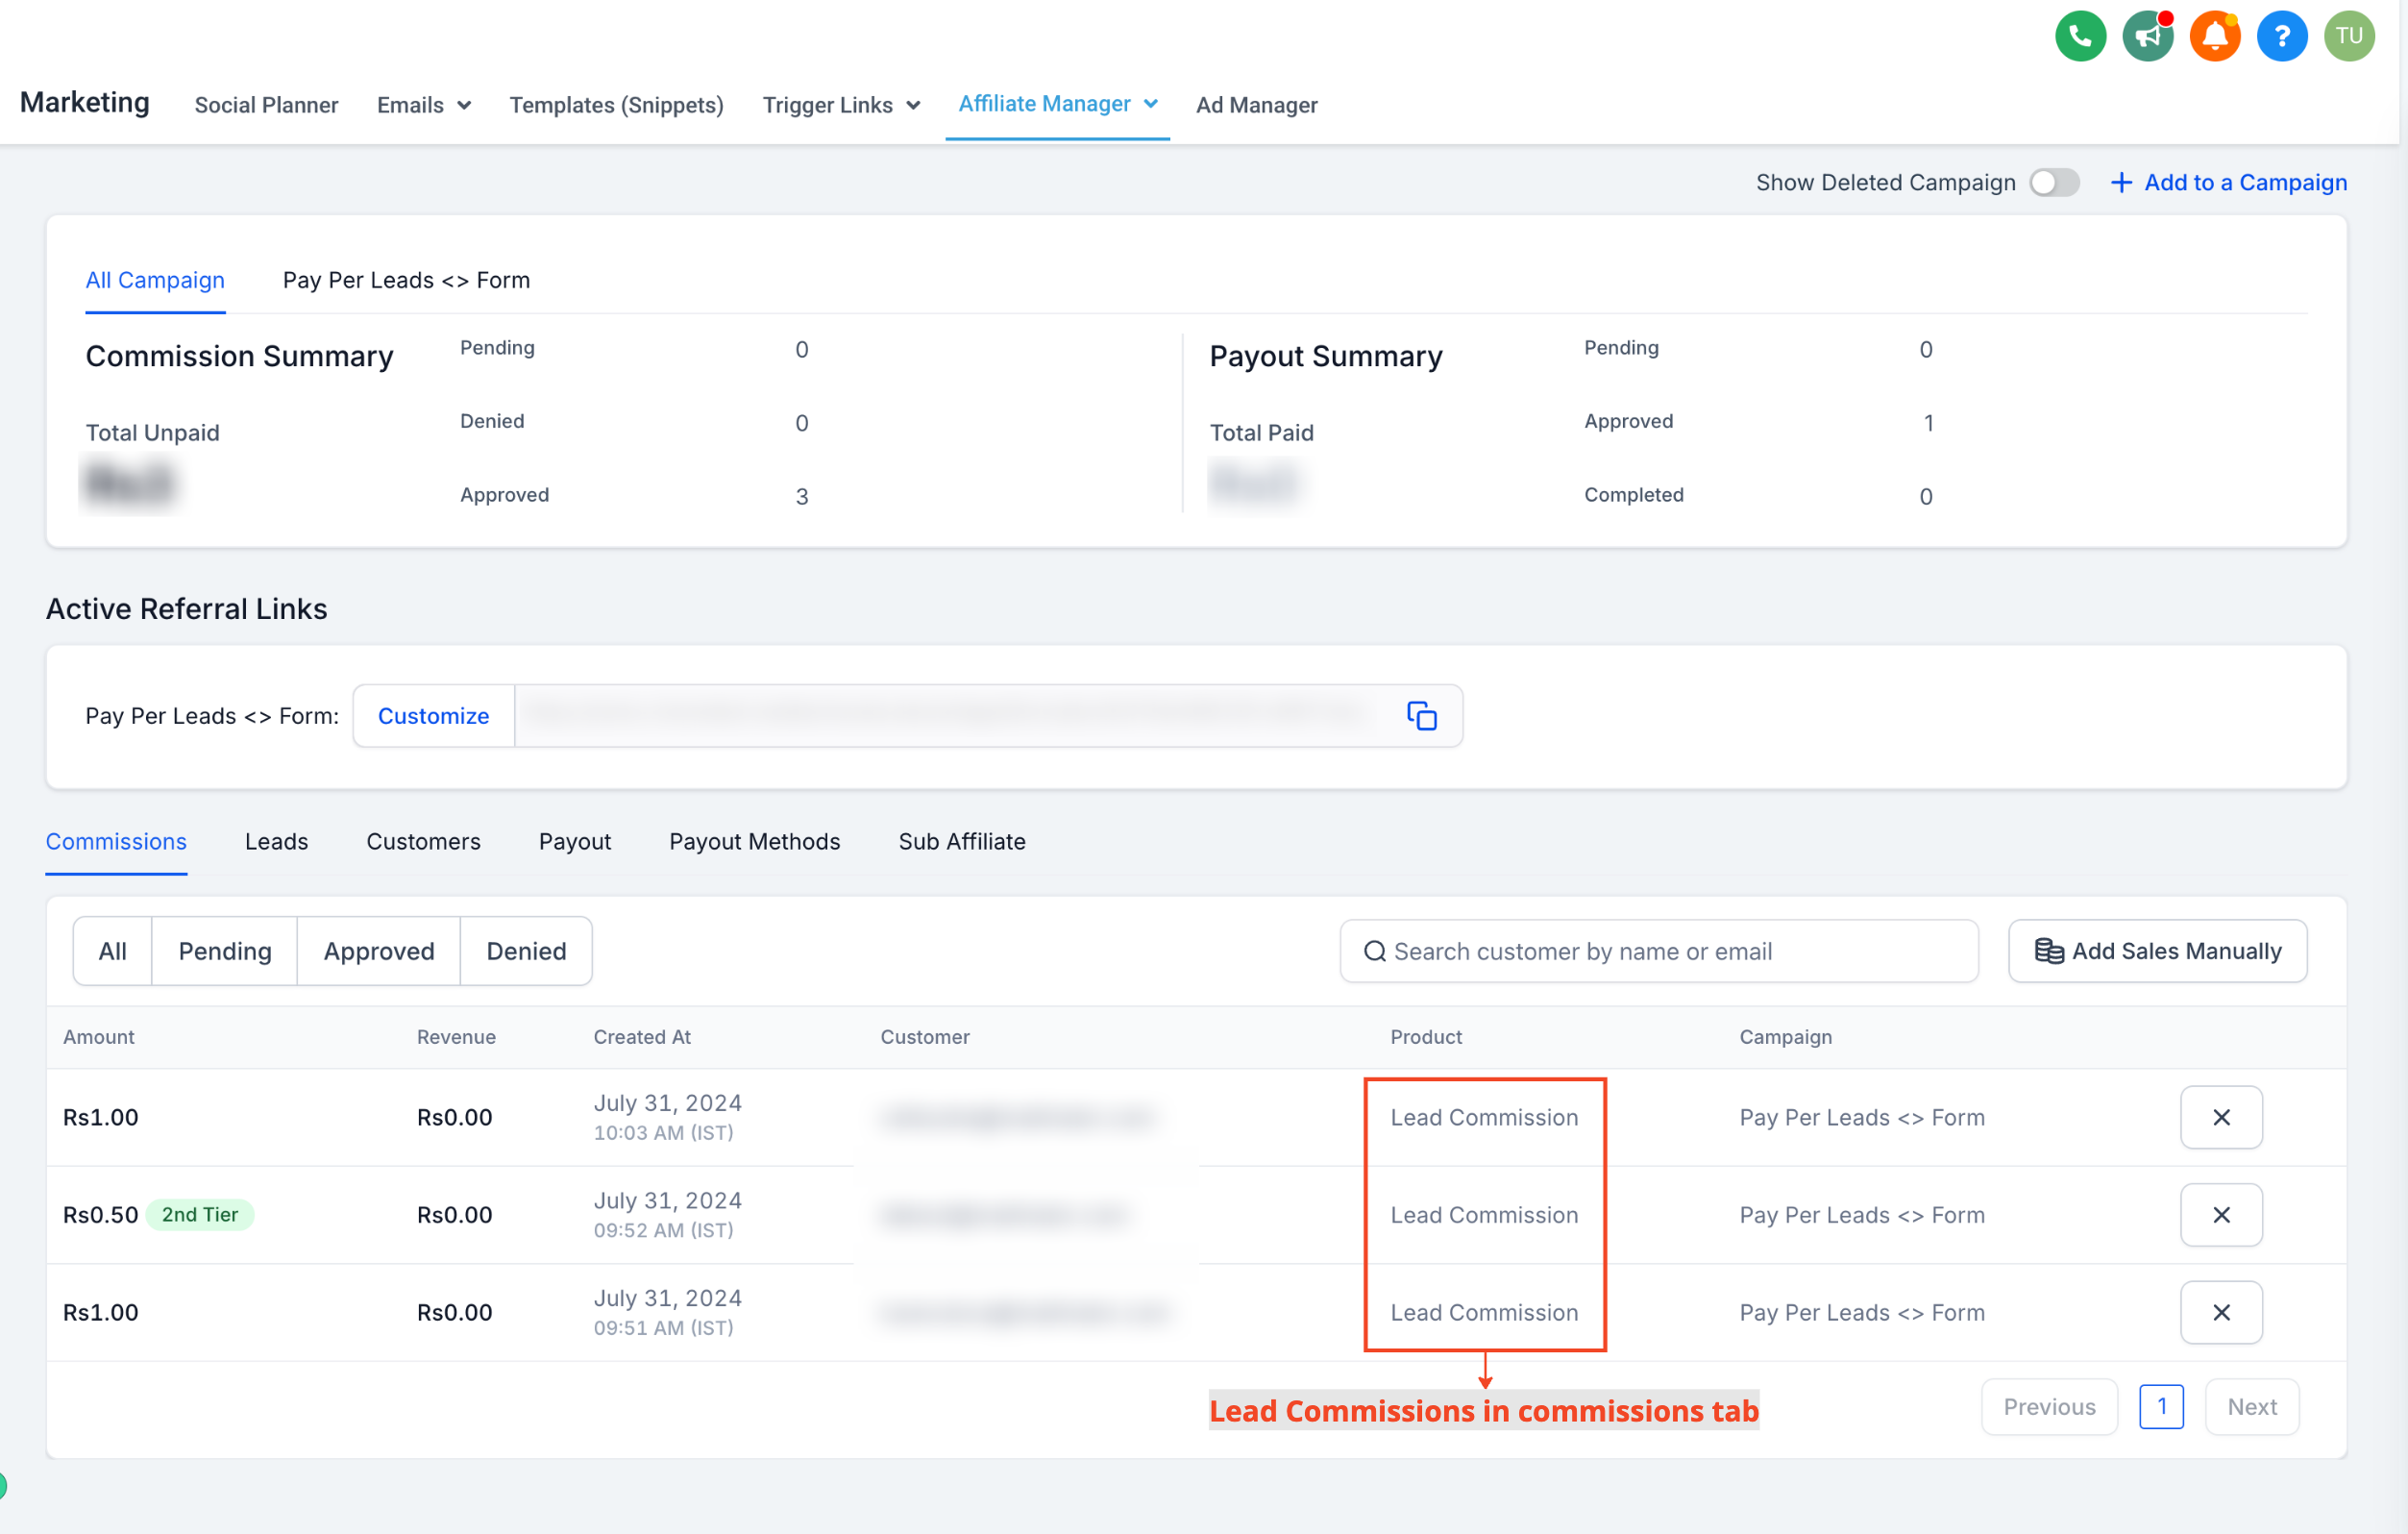
Task: Go to the Next page of commissions
Action: (x=2251, y=1406)
